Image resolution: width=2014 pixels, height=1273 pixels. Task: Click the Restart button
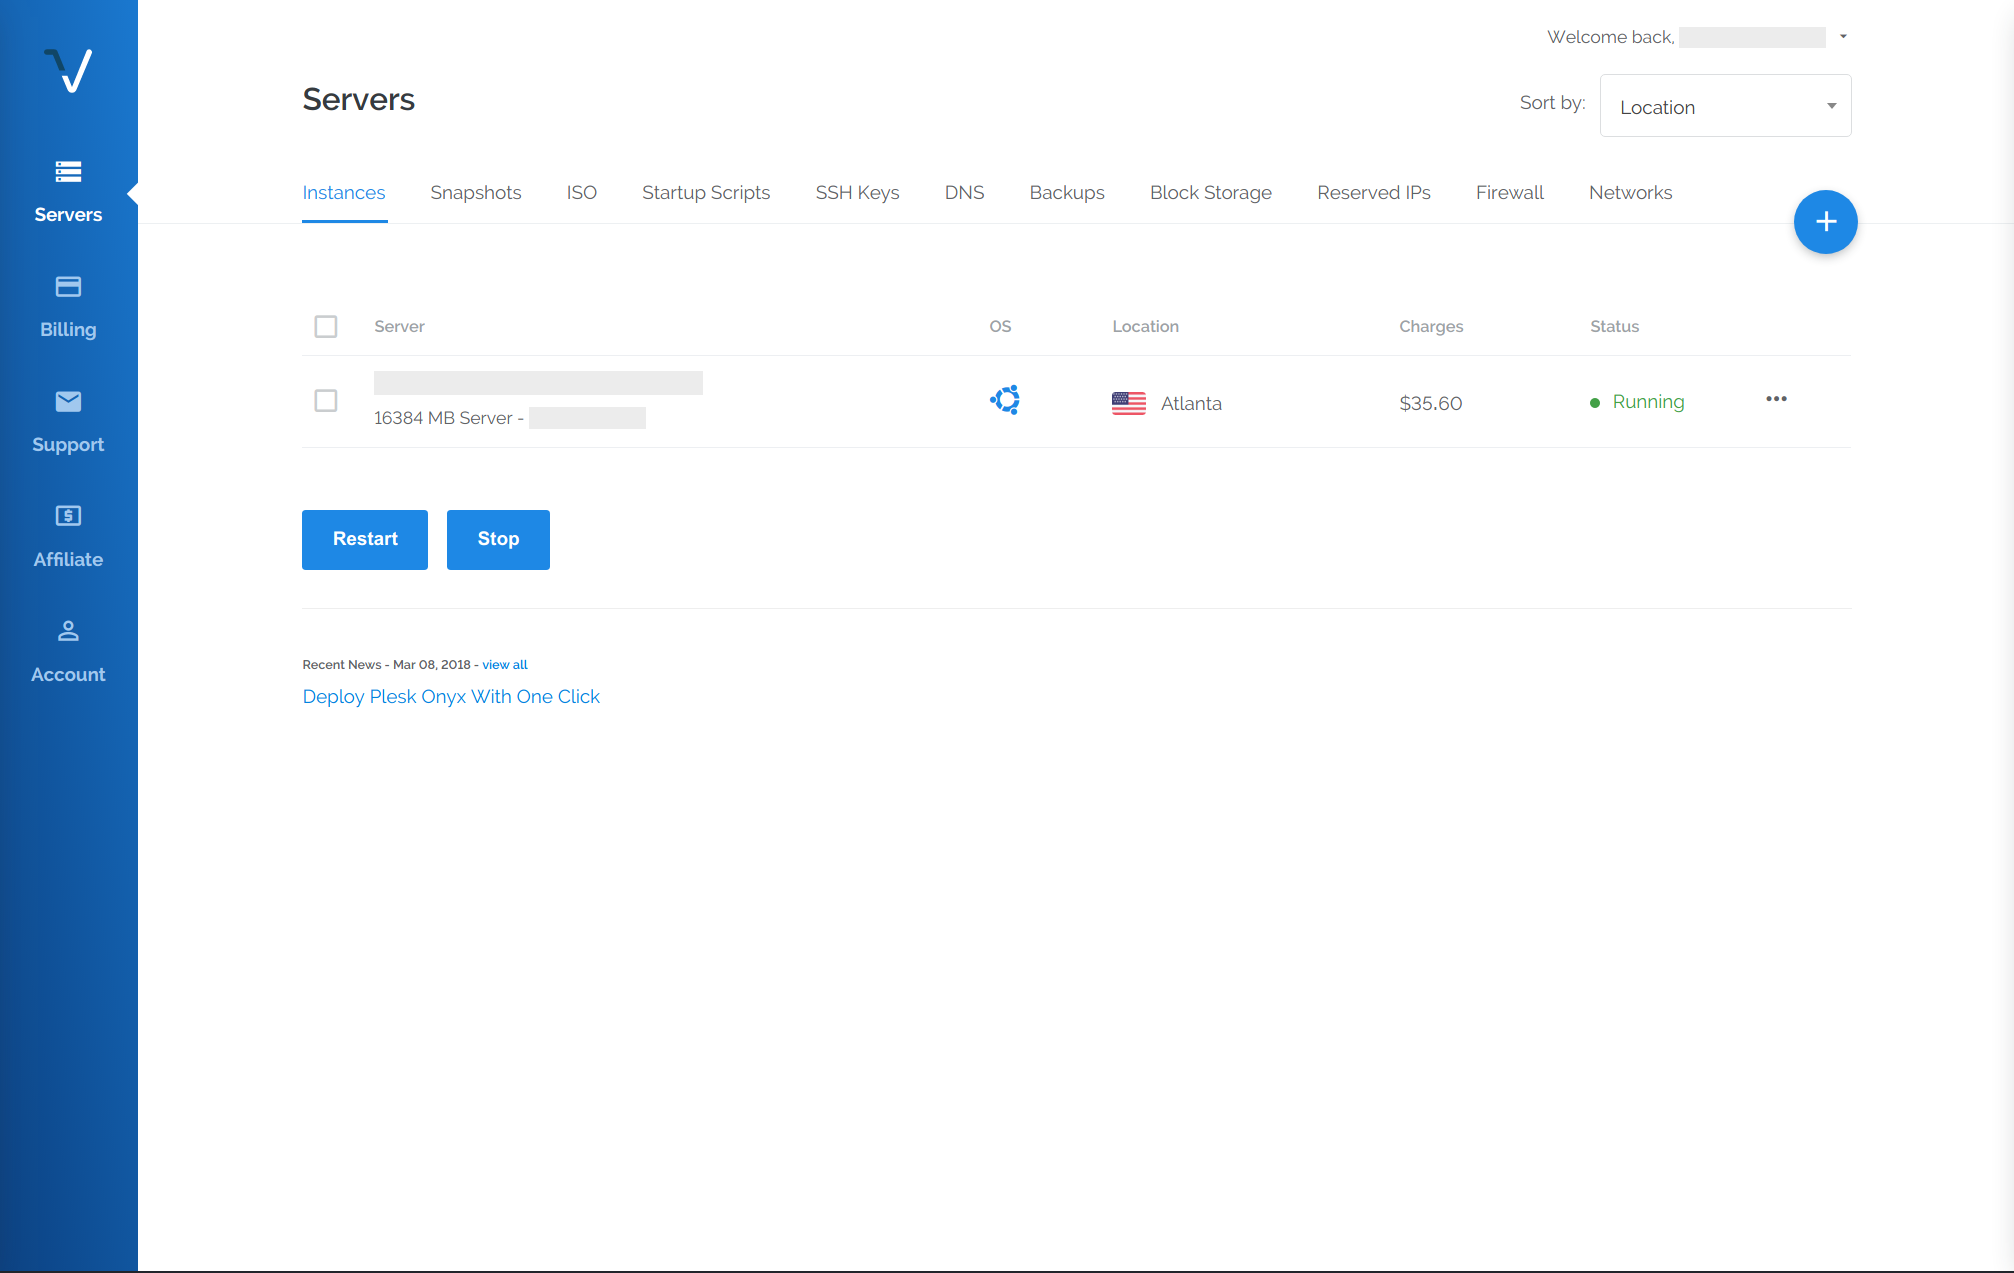tap(365, 540)
